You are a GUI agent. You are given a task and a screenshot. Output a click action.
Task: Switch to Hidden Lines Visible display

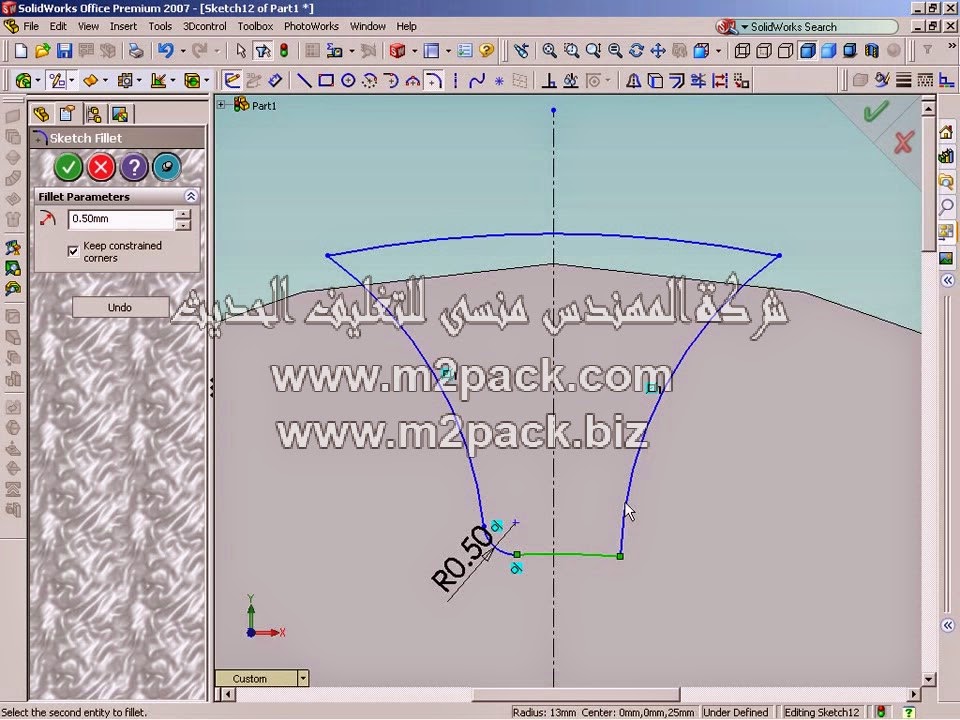pos(763,50)
